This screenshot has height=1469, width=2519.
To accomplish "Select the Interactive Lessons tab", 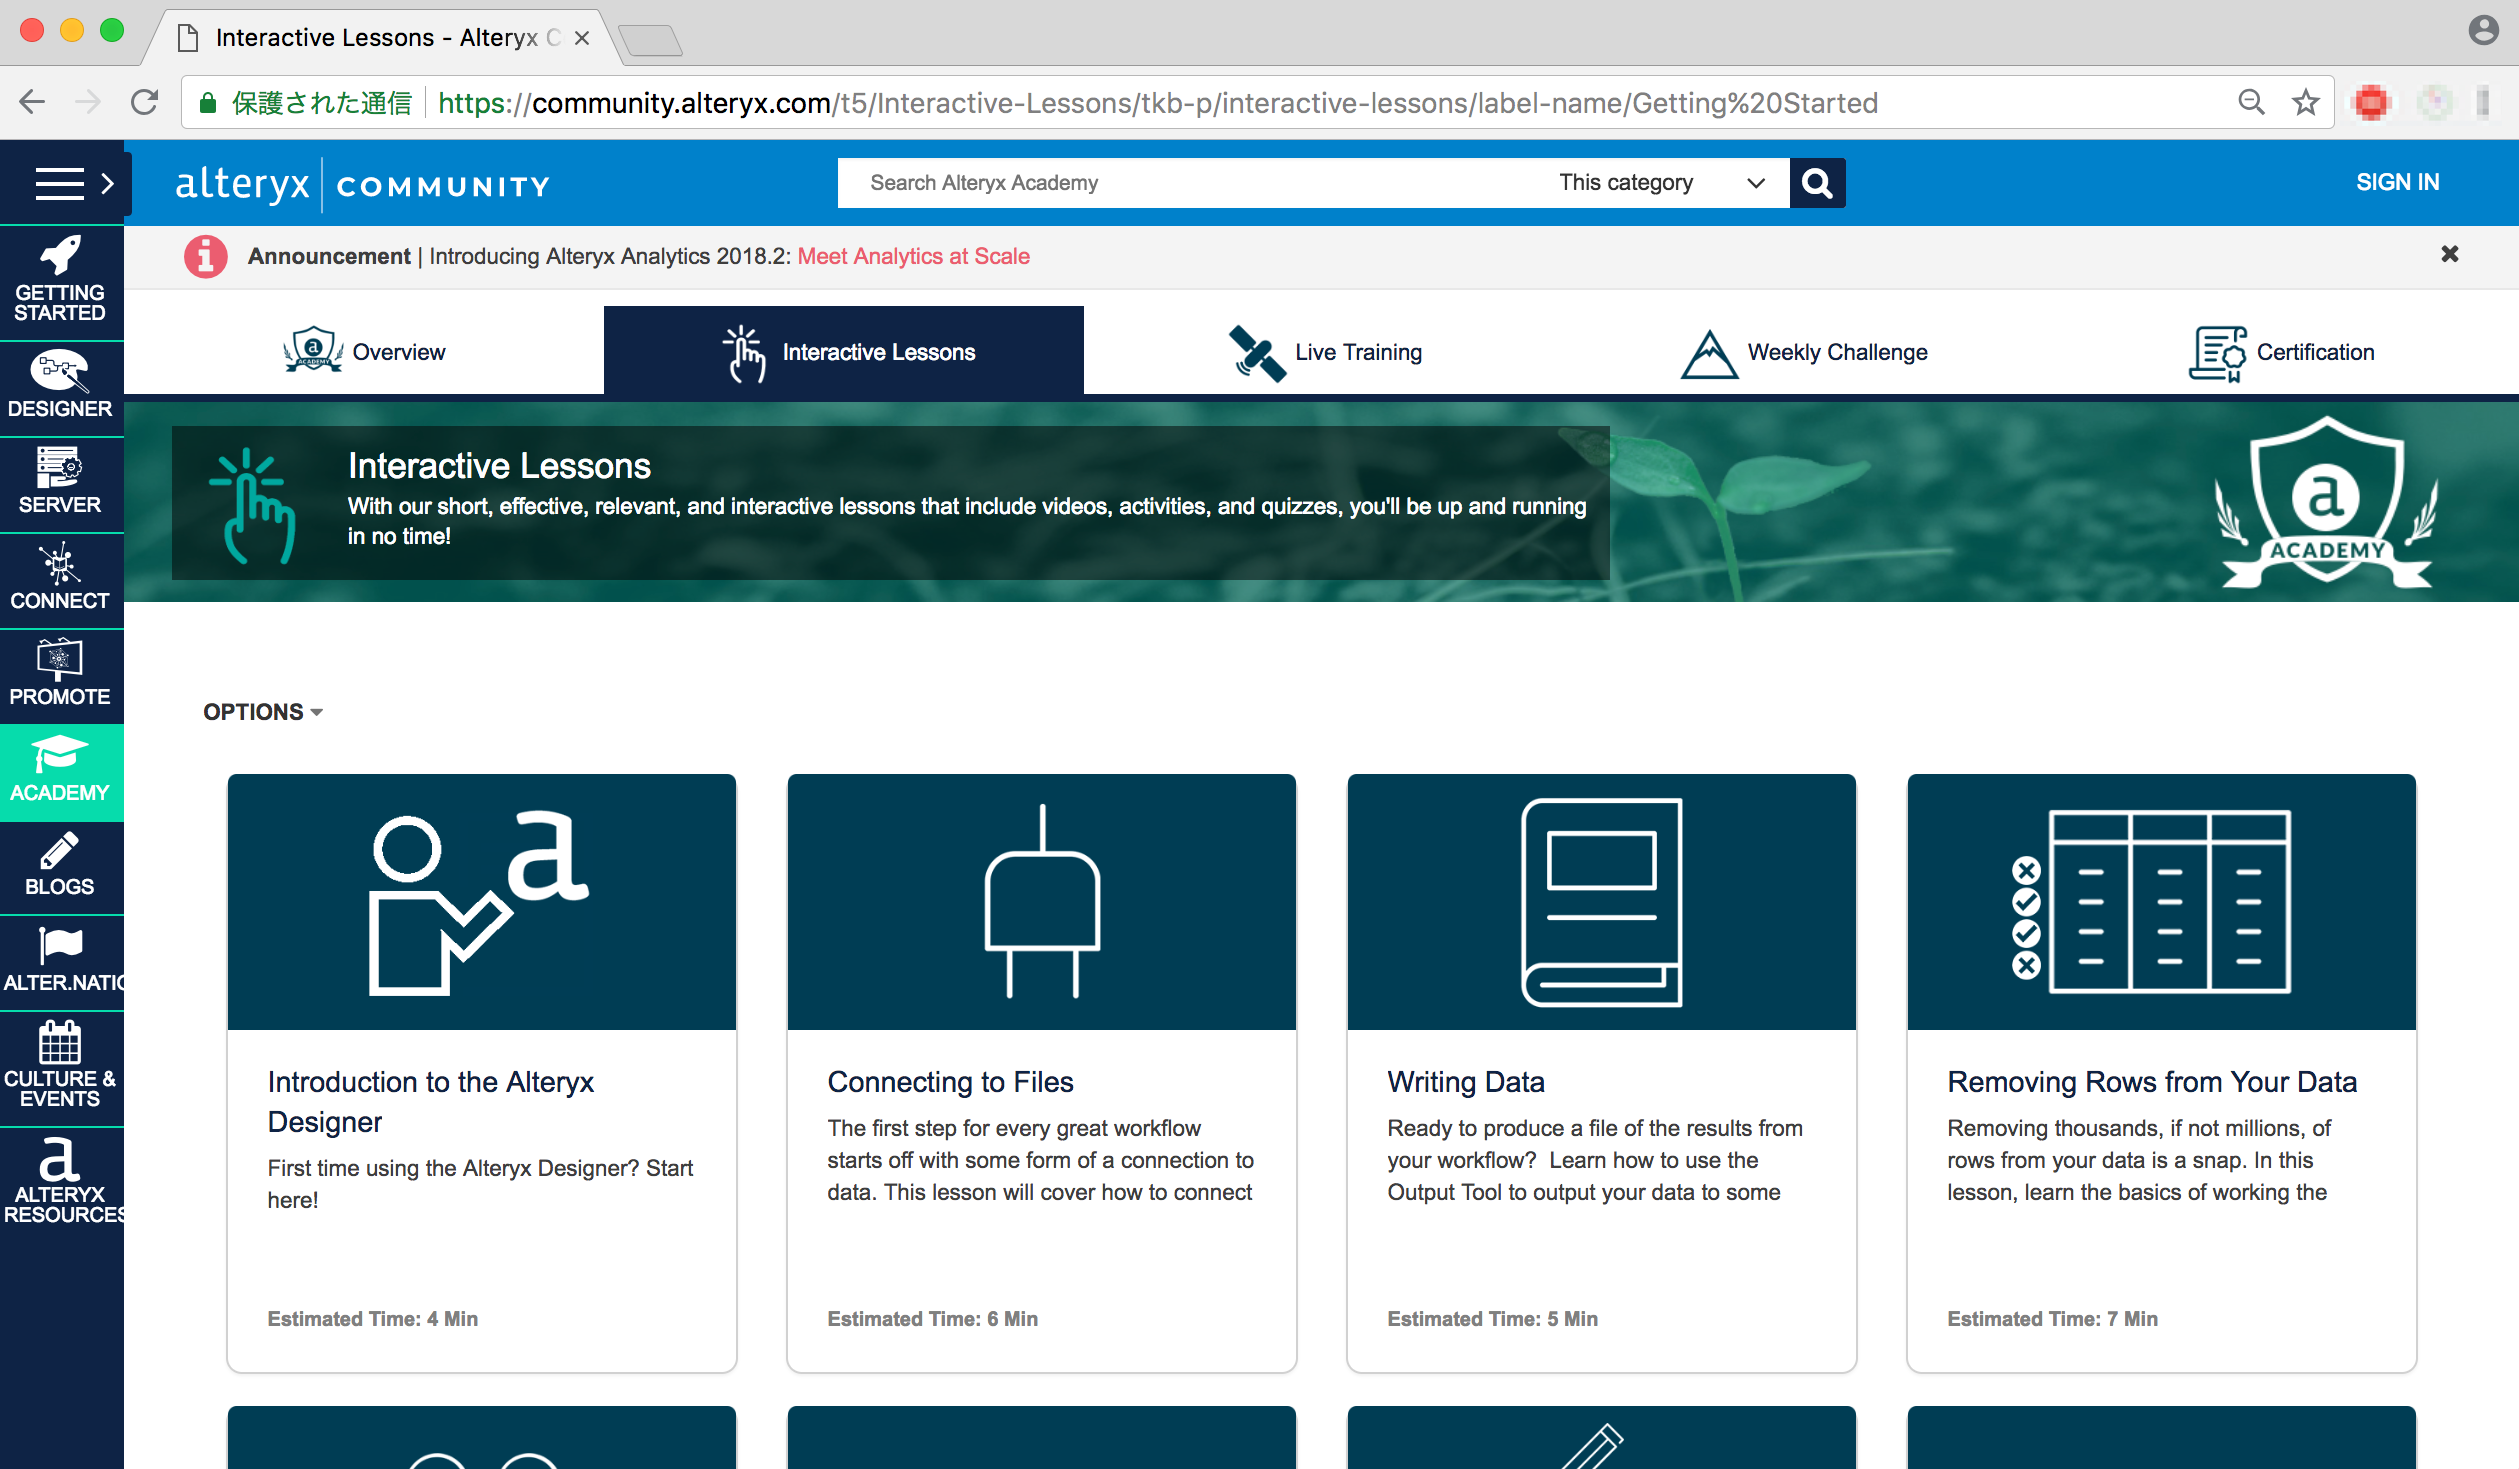I will [x=844, y=352].
